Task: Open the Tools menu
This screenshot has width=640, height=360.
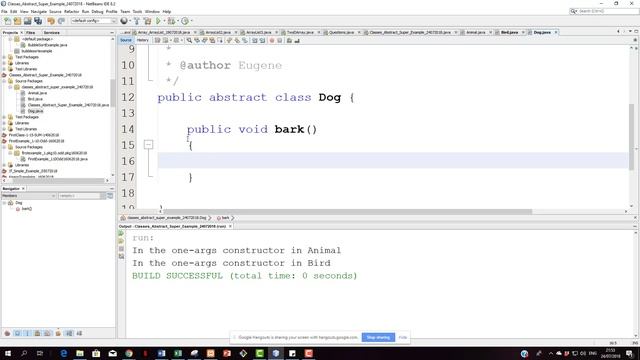Action: [138, 11]
